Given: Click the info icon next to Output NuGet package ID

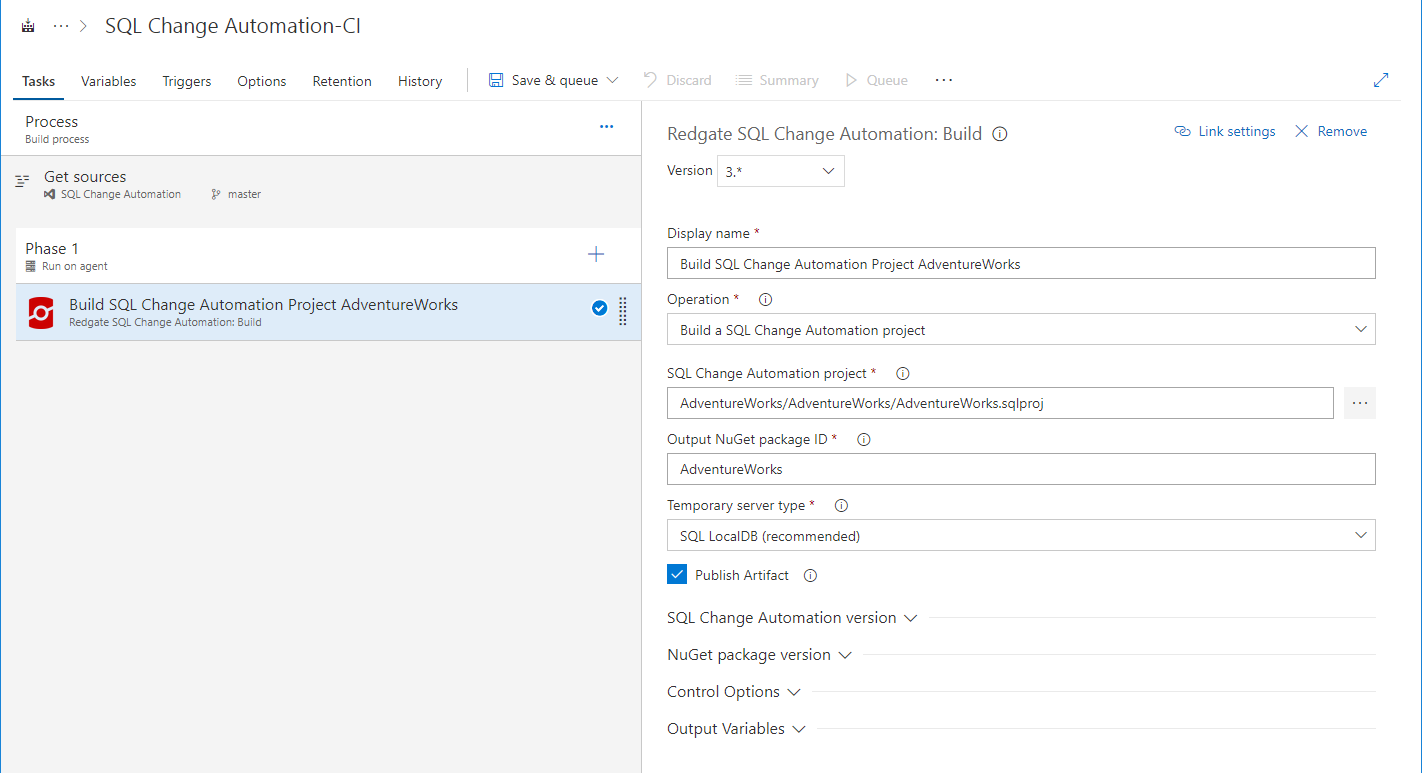Looking at the screenshot, I should (864, 440).
